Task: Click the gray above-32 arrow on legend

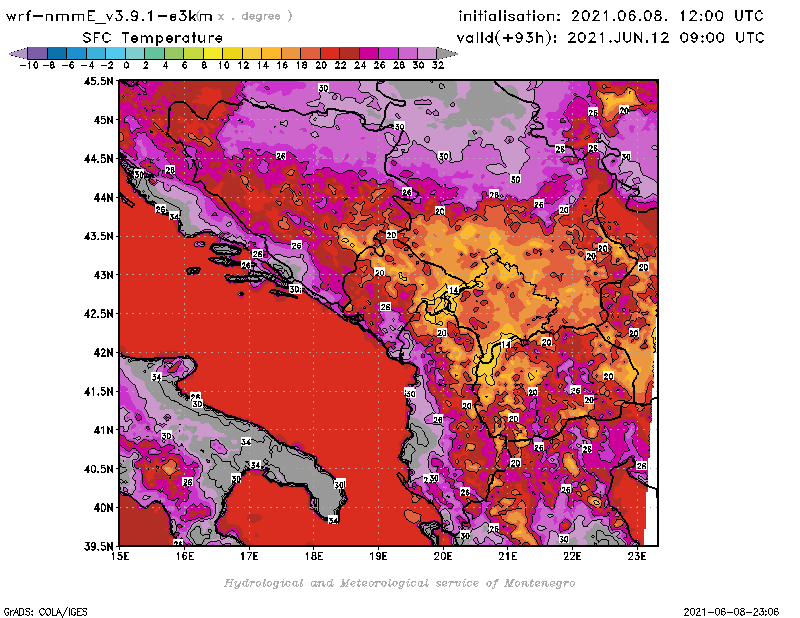Action: coord(447,53)
